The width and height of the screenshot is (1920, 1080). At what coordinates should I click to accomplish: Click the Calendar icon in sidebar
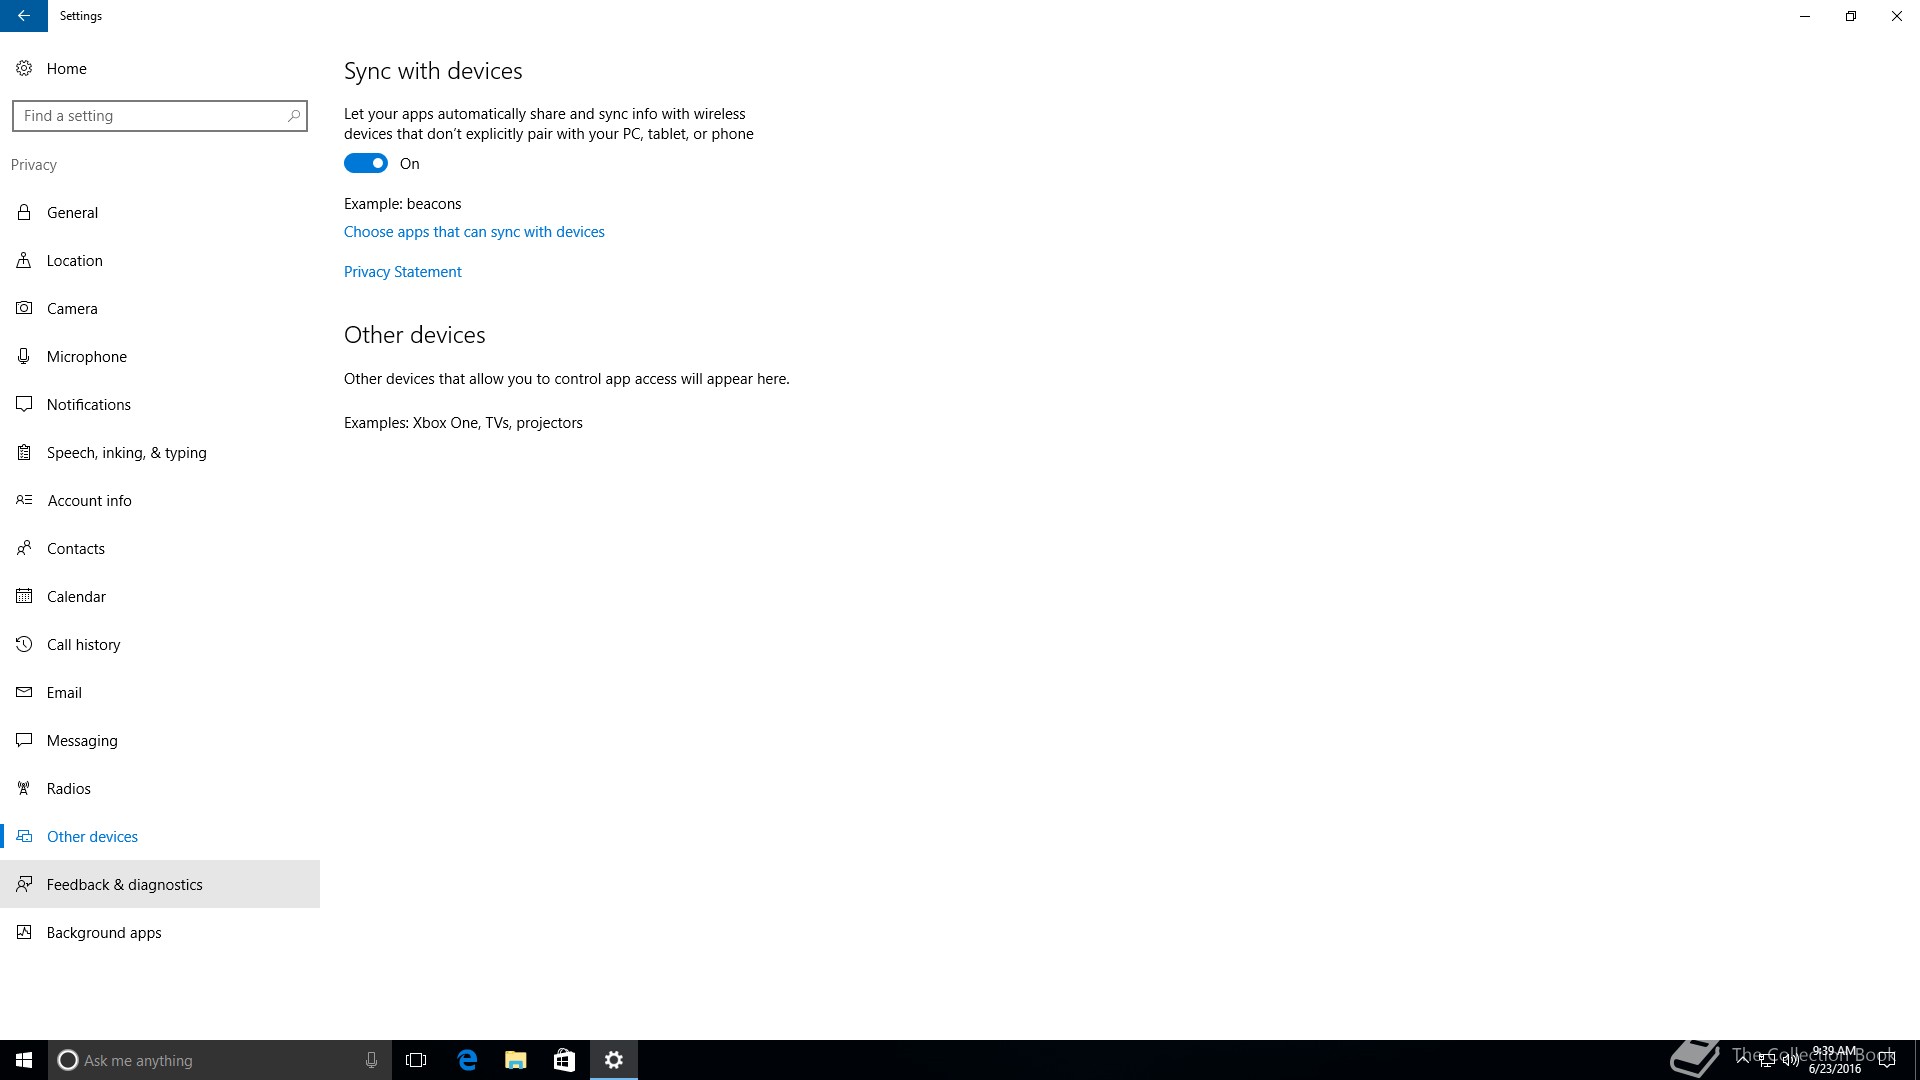pyautogui.click(x=24, y=596)
